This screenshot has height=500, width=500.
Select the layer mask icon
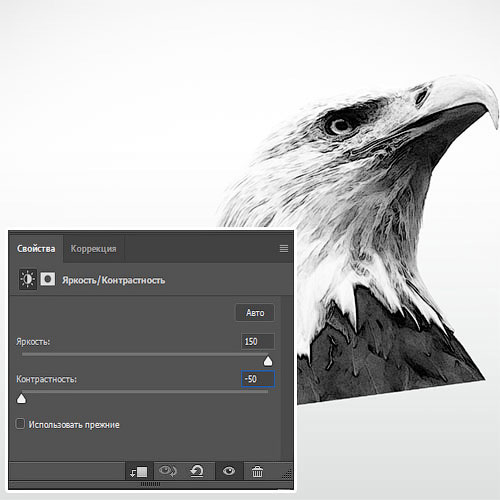(48, 279)
